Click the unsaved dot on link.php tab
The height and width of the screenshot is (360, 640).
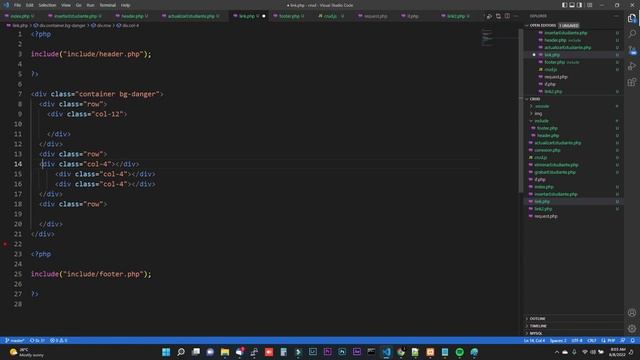(x=264, y=16)
